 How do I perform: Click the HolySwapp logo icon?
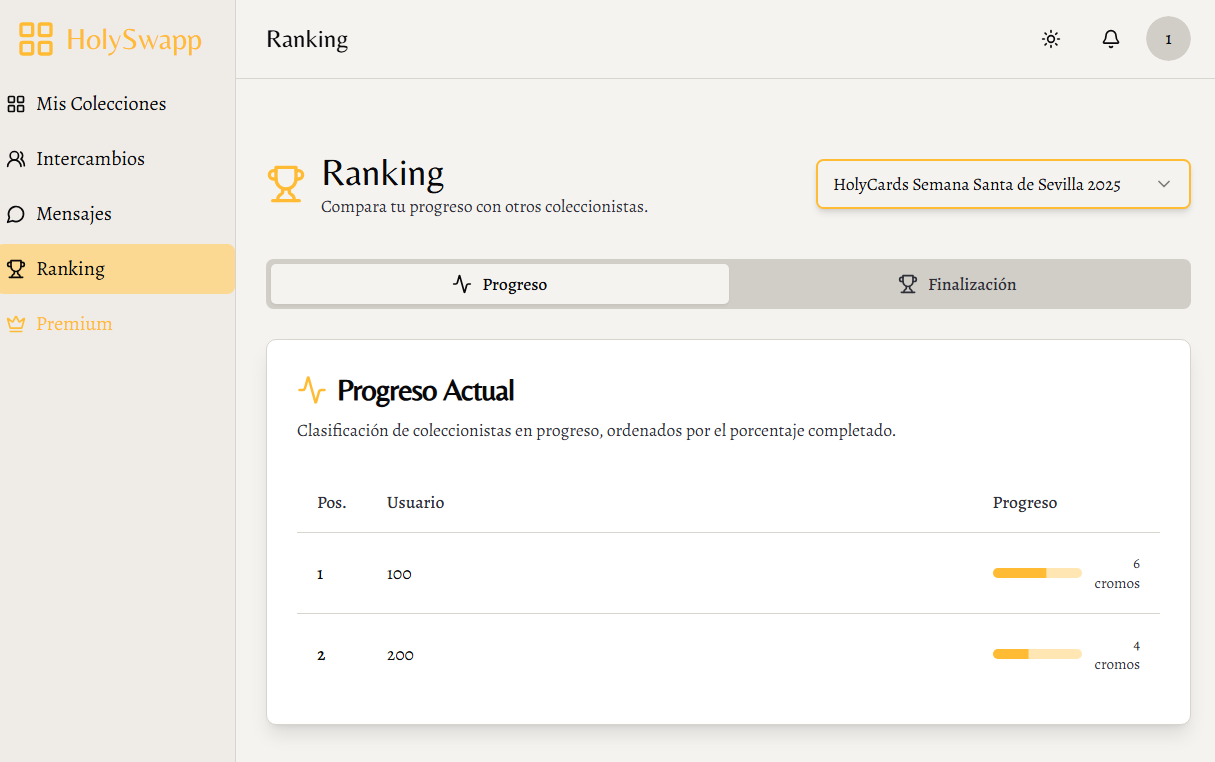[x=36, y=39]
